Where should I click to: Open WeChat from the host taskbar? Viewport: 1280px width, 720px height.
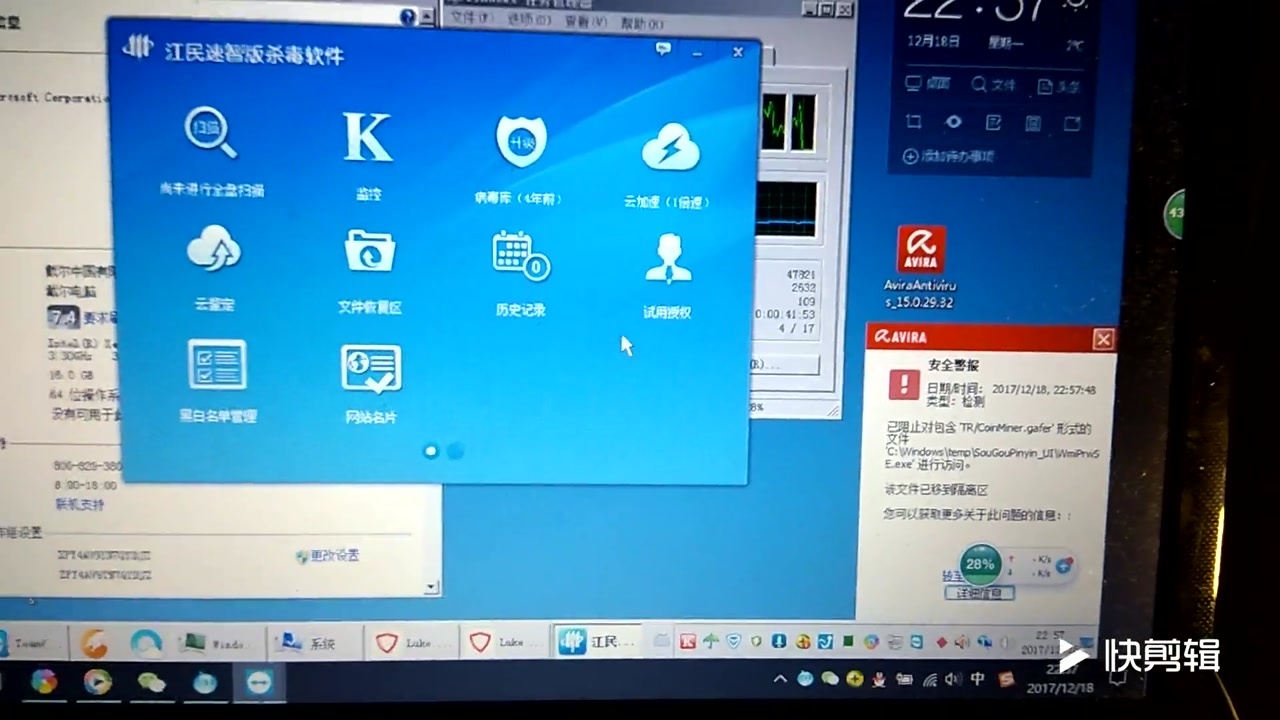pos(151,682)
